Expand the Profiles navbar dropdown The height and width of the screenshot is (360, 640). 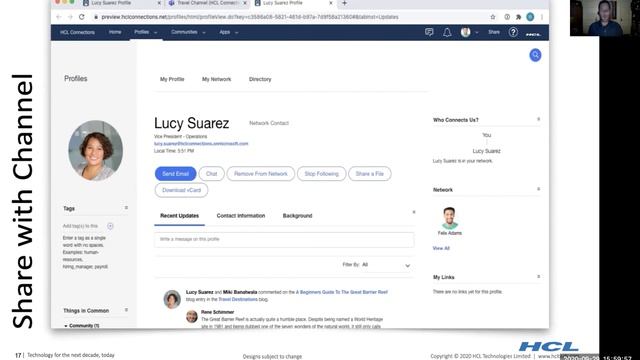[x=156, y=33]
